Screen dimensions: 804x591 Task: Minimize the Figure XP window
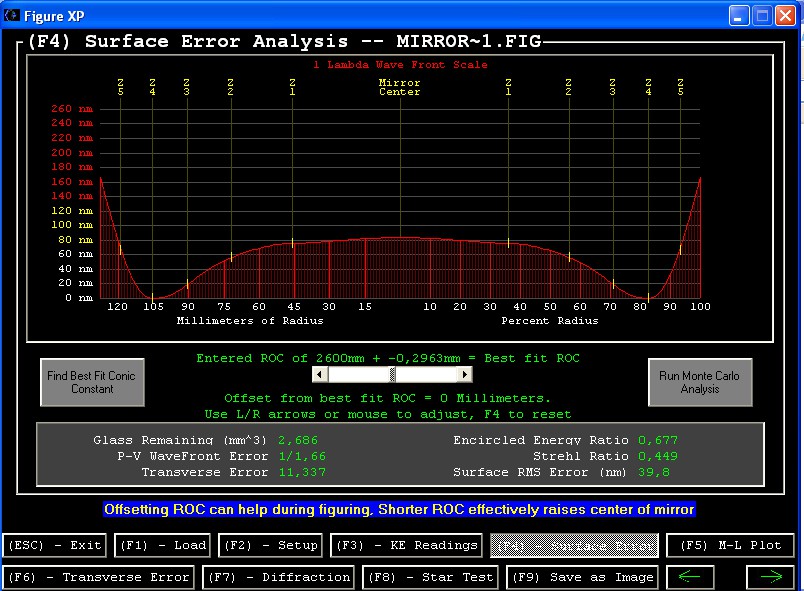[x=738, y=16]
